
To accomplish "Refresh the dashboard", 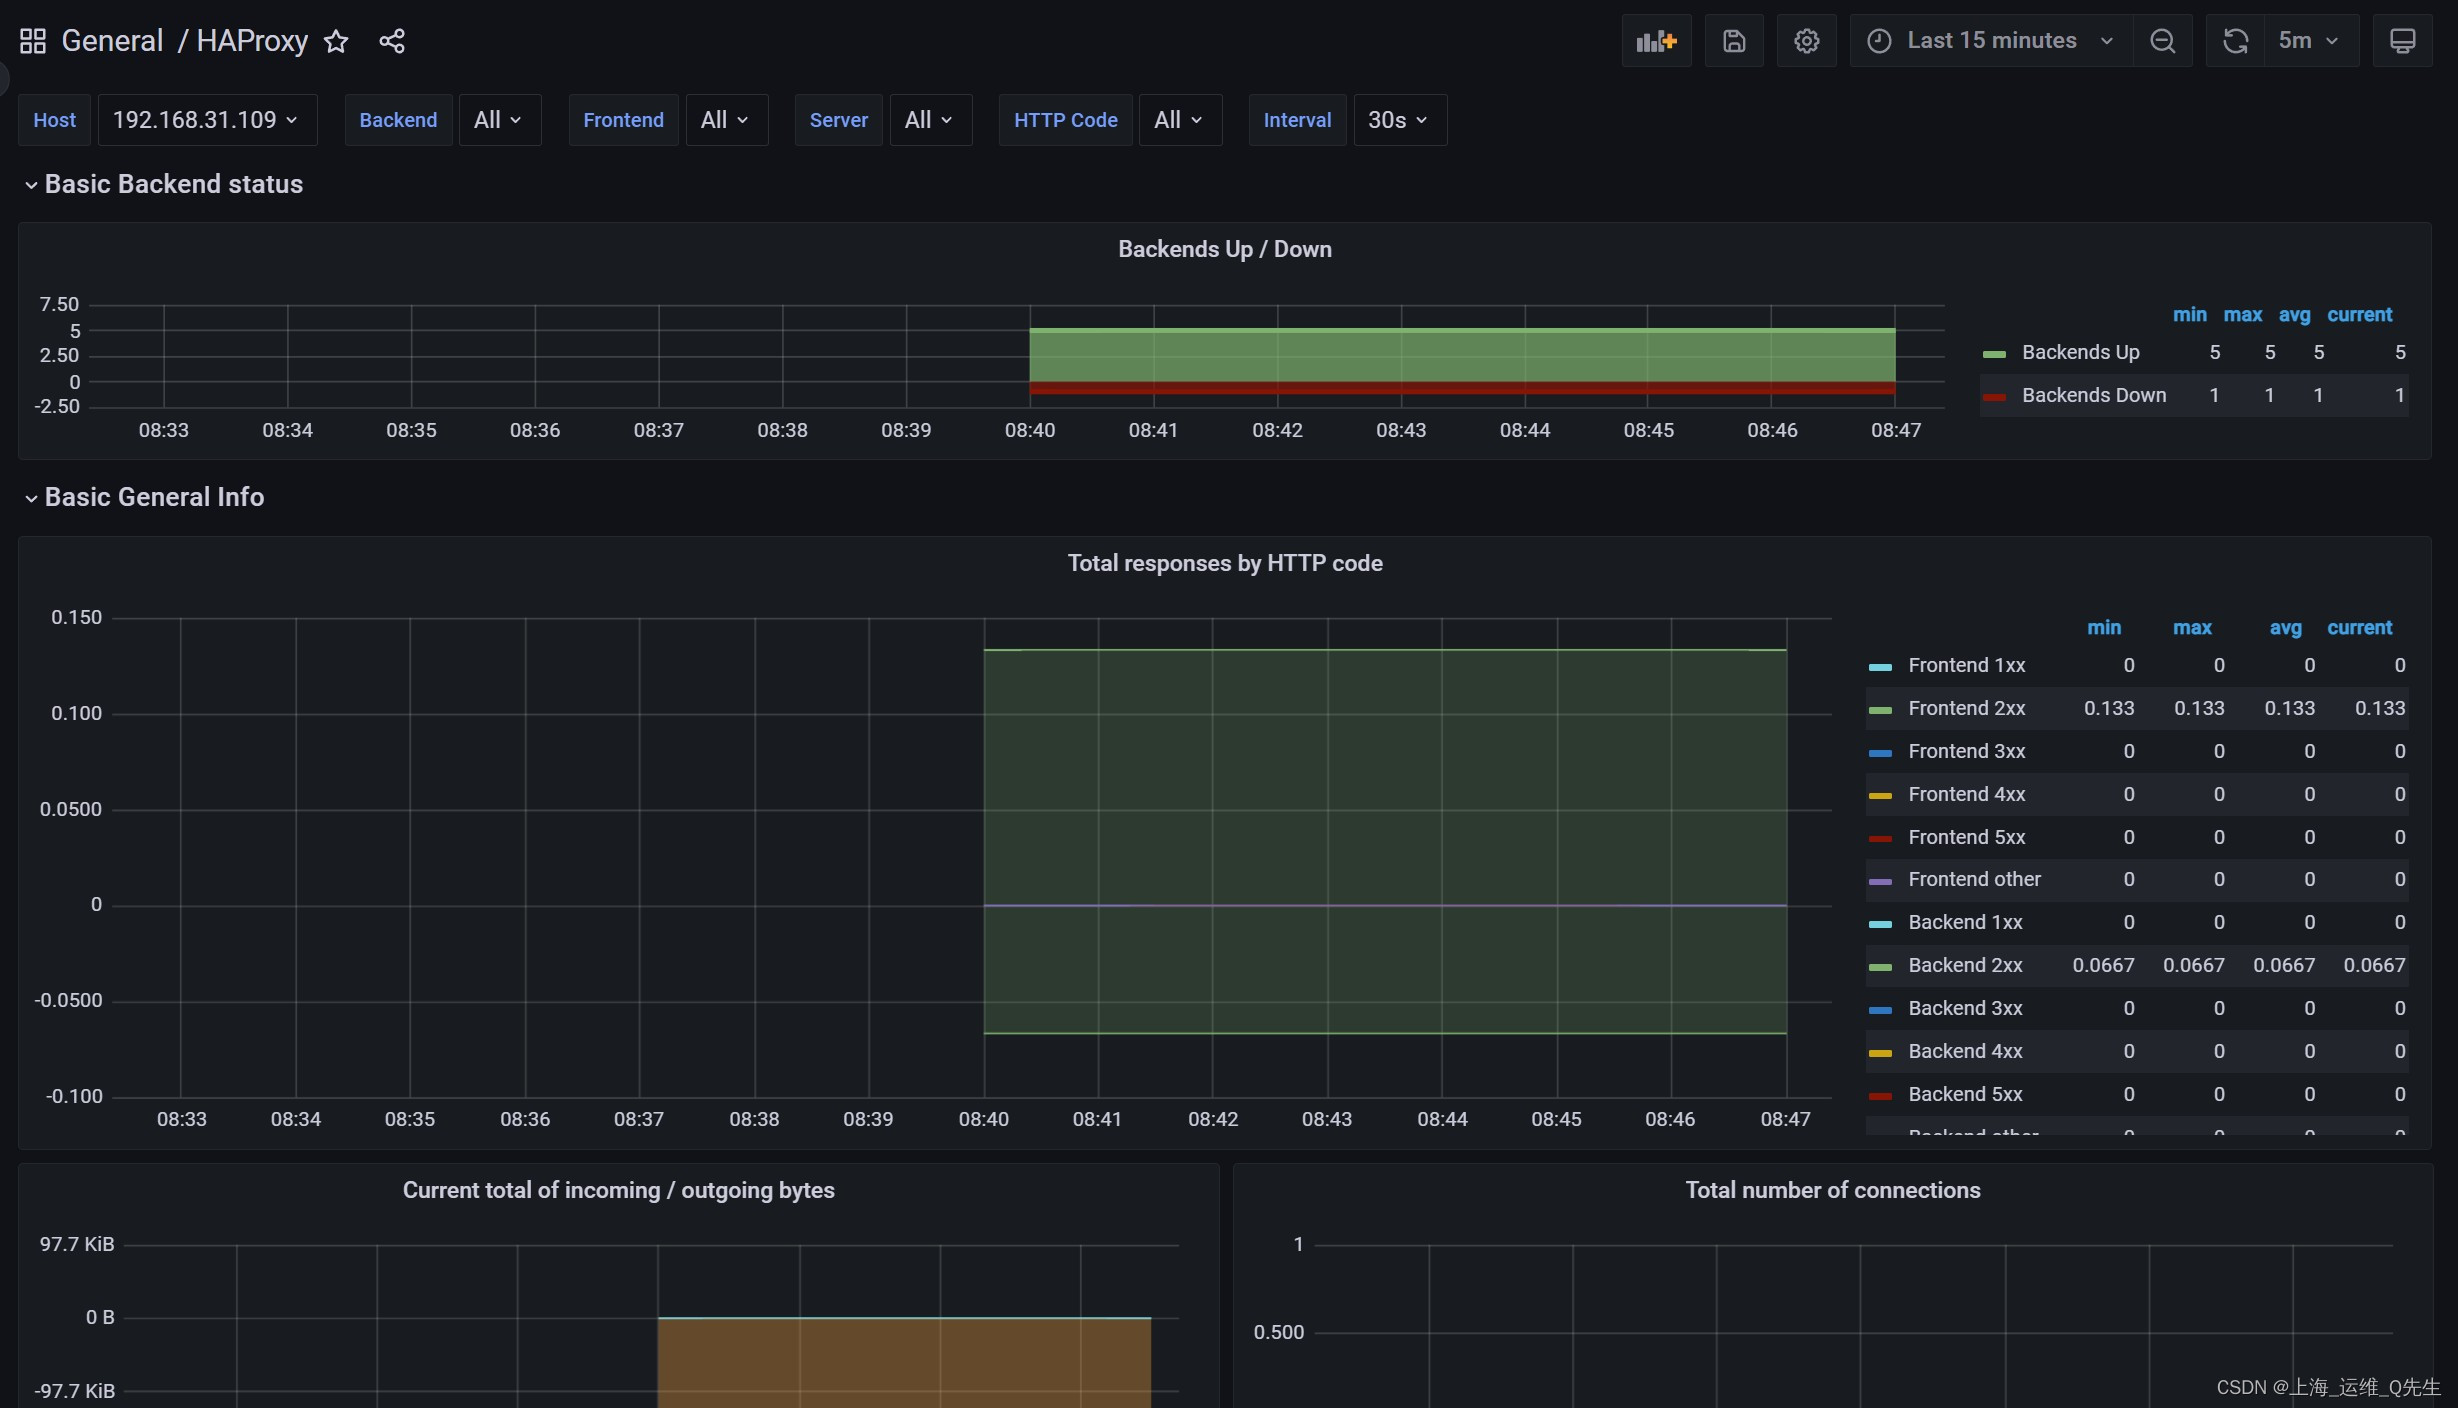I will tap(2235, 41).
